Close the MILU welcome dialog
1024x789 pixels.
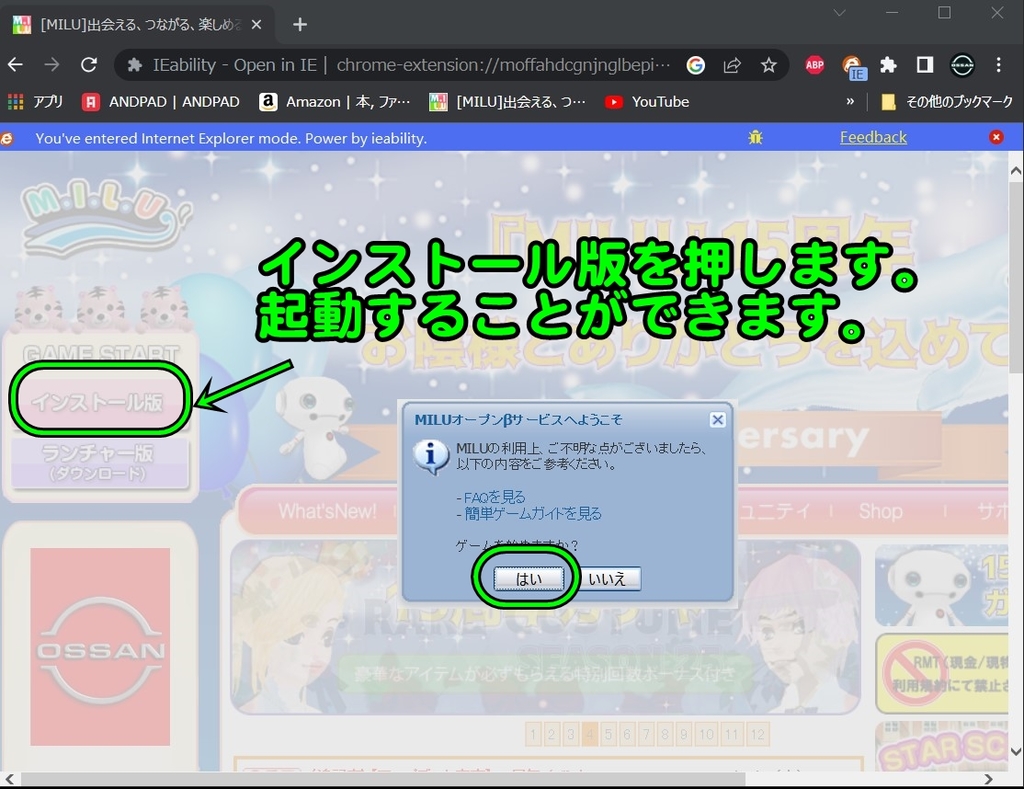click(717, 420)
